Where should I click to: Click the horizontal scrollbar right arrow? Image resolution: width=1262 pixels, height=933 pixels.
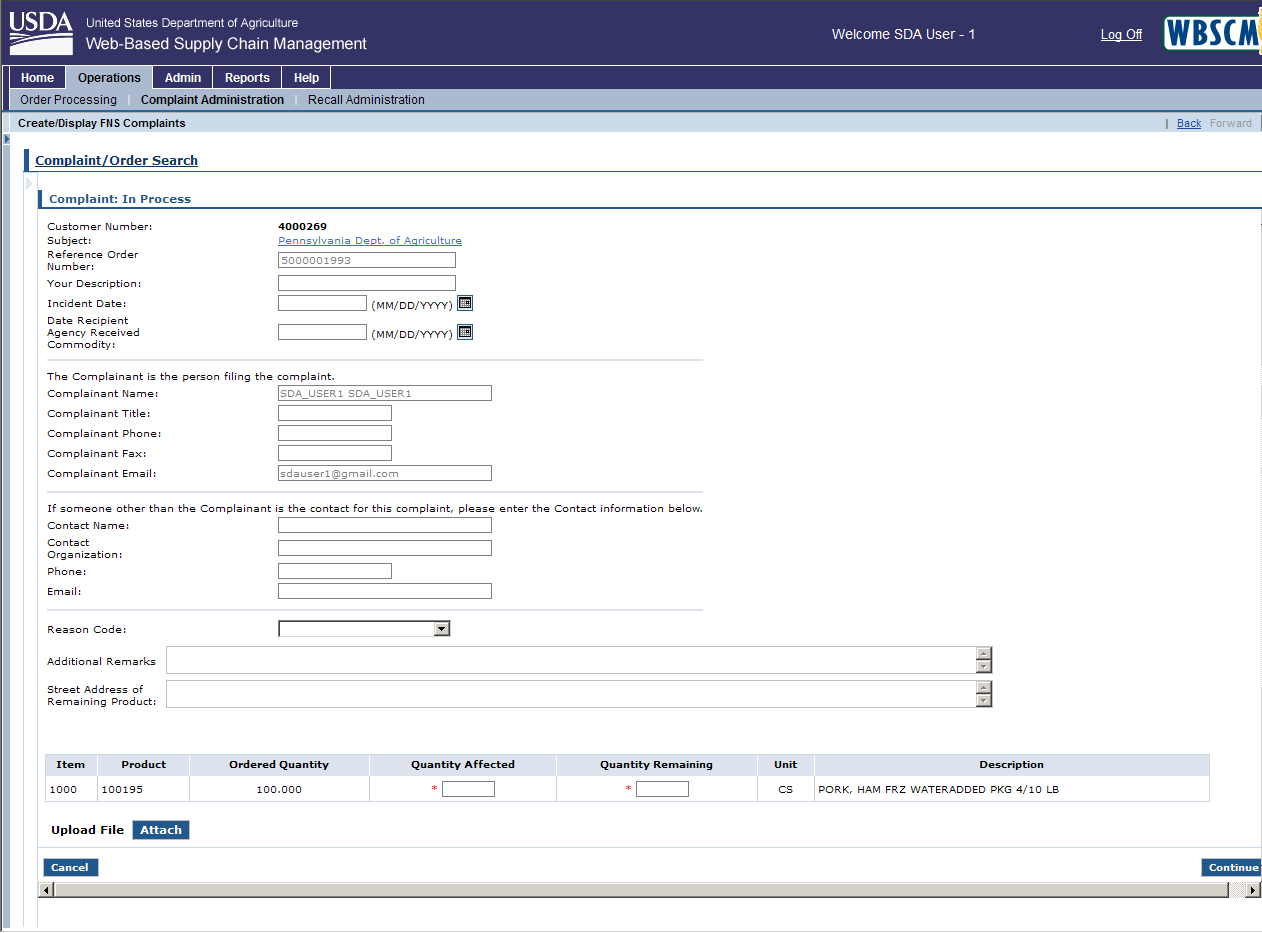(x=1253, y=890)
